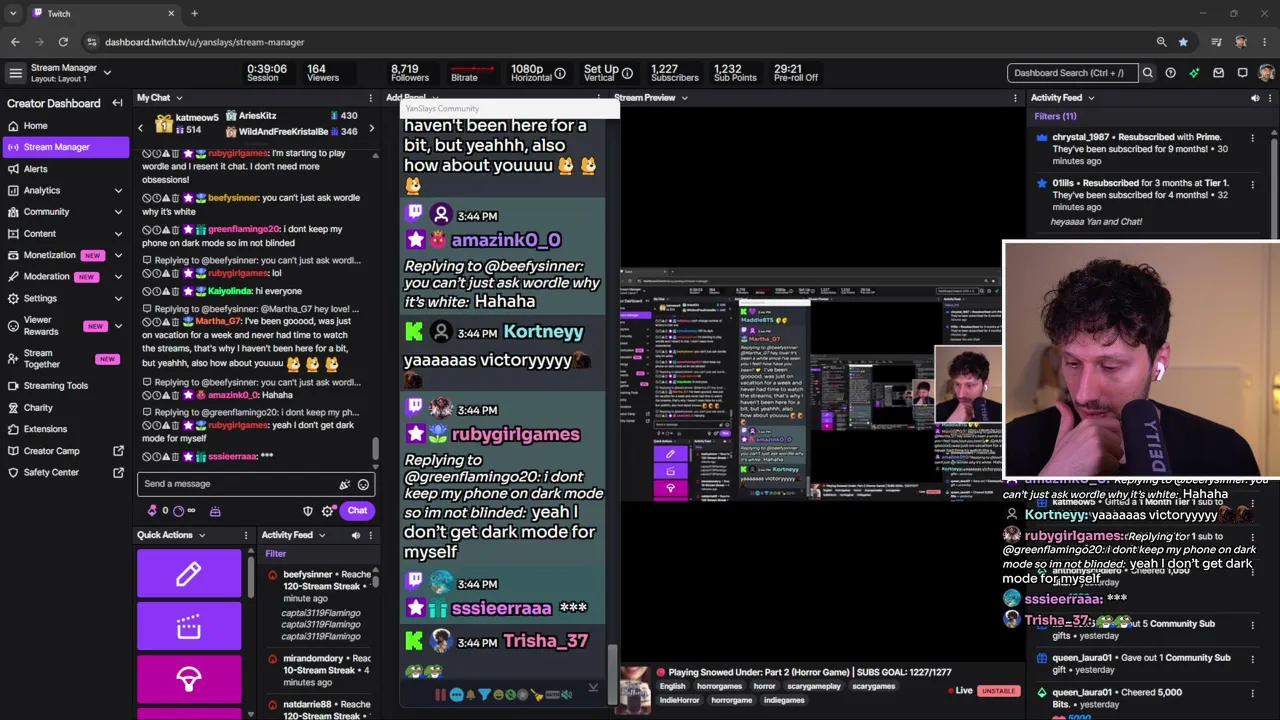Screen dimensions: 1280x720
Task: Expand the Content section
Action: (118, 234)
